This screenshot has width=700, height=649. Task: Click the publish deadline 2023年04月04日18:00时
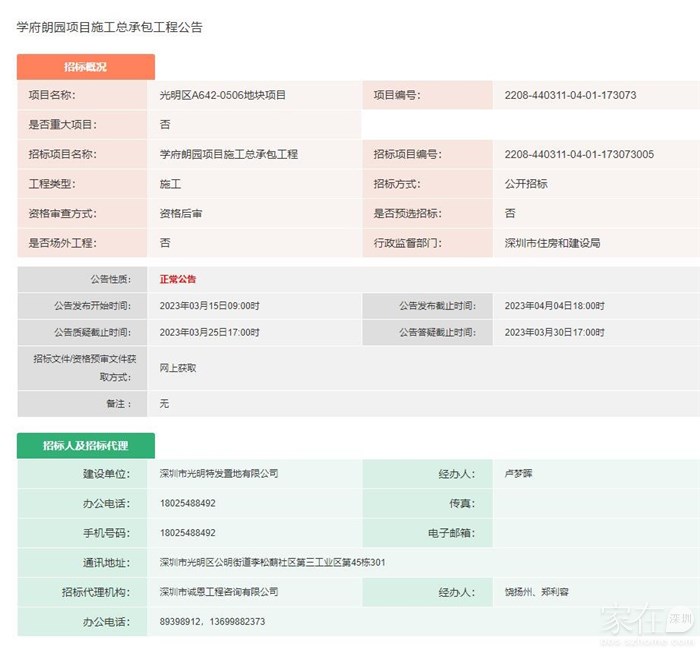554,306
